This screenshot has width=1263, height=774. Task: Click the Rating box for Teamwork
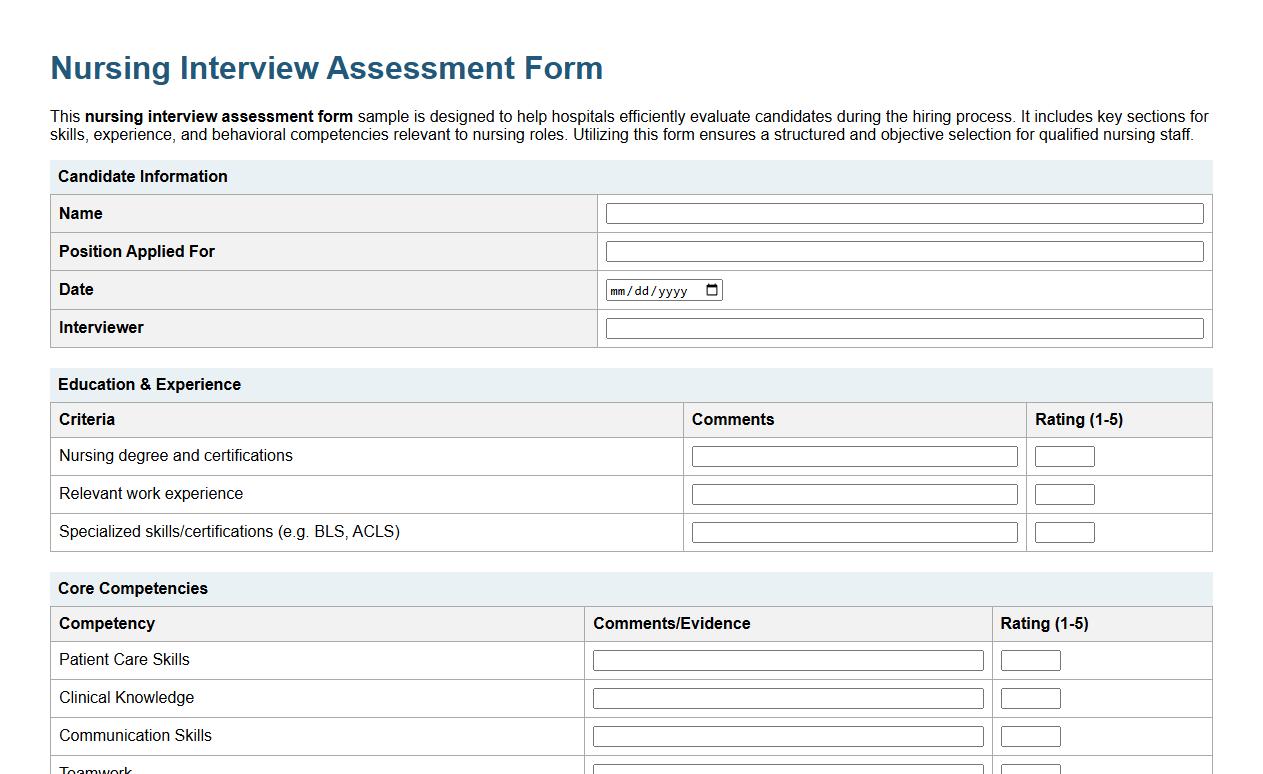point(1030,770)
